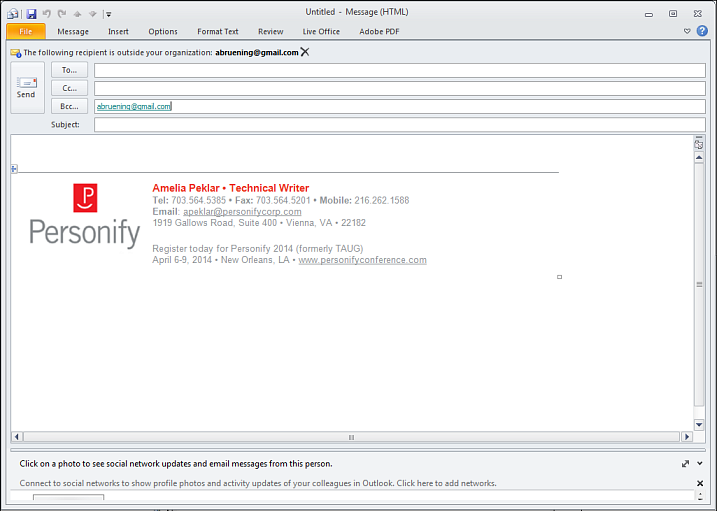This screenshot has height=511, width=717.
Task: Open the File tab
Action: coord(26,32)
